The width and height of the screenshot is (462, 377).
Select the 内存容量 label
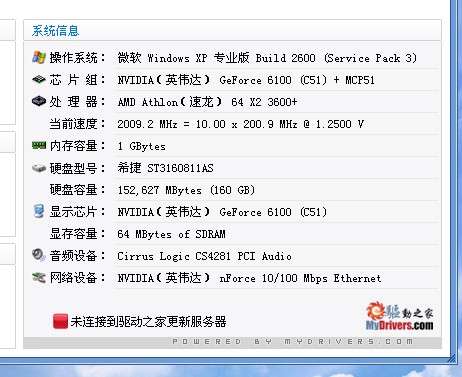pyautogui.click(x=77, y=146)
